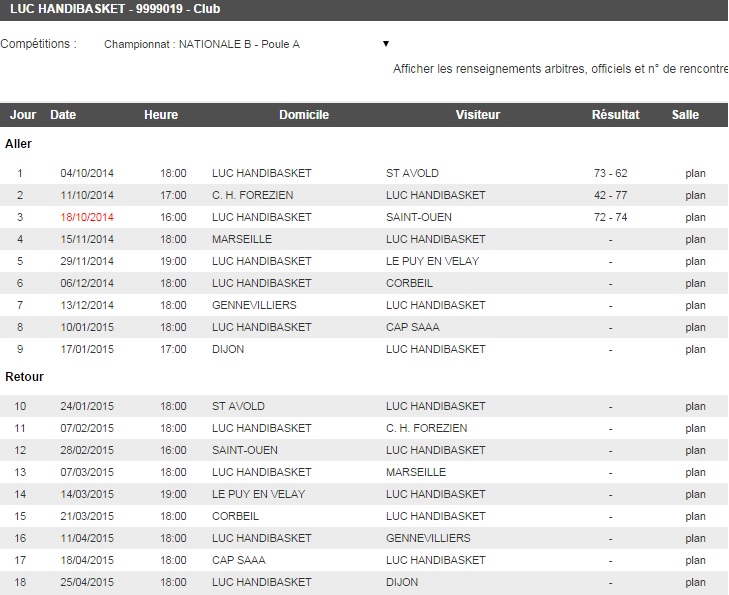The image size is (729, 595).
Task: Open plan link for 21/03/2015 CORBEIL match
Action: (x=695, y=516)
